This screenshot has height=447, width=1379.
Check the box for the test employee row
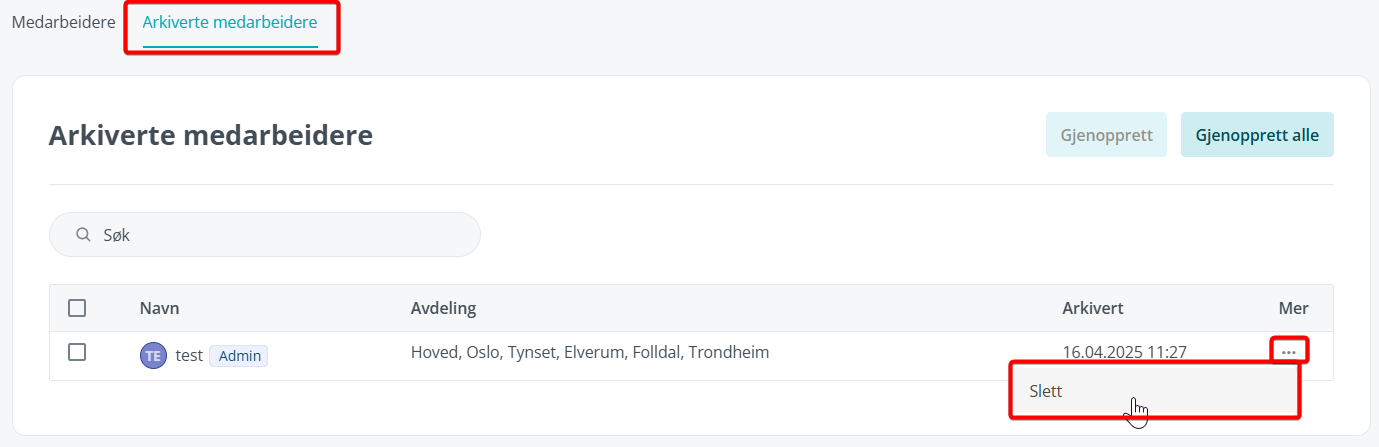coord(77,352)
